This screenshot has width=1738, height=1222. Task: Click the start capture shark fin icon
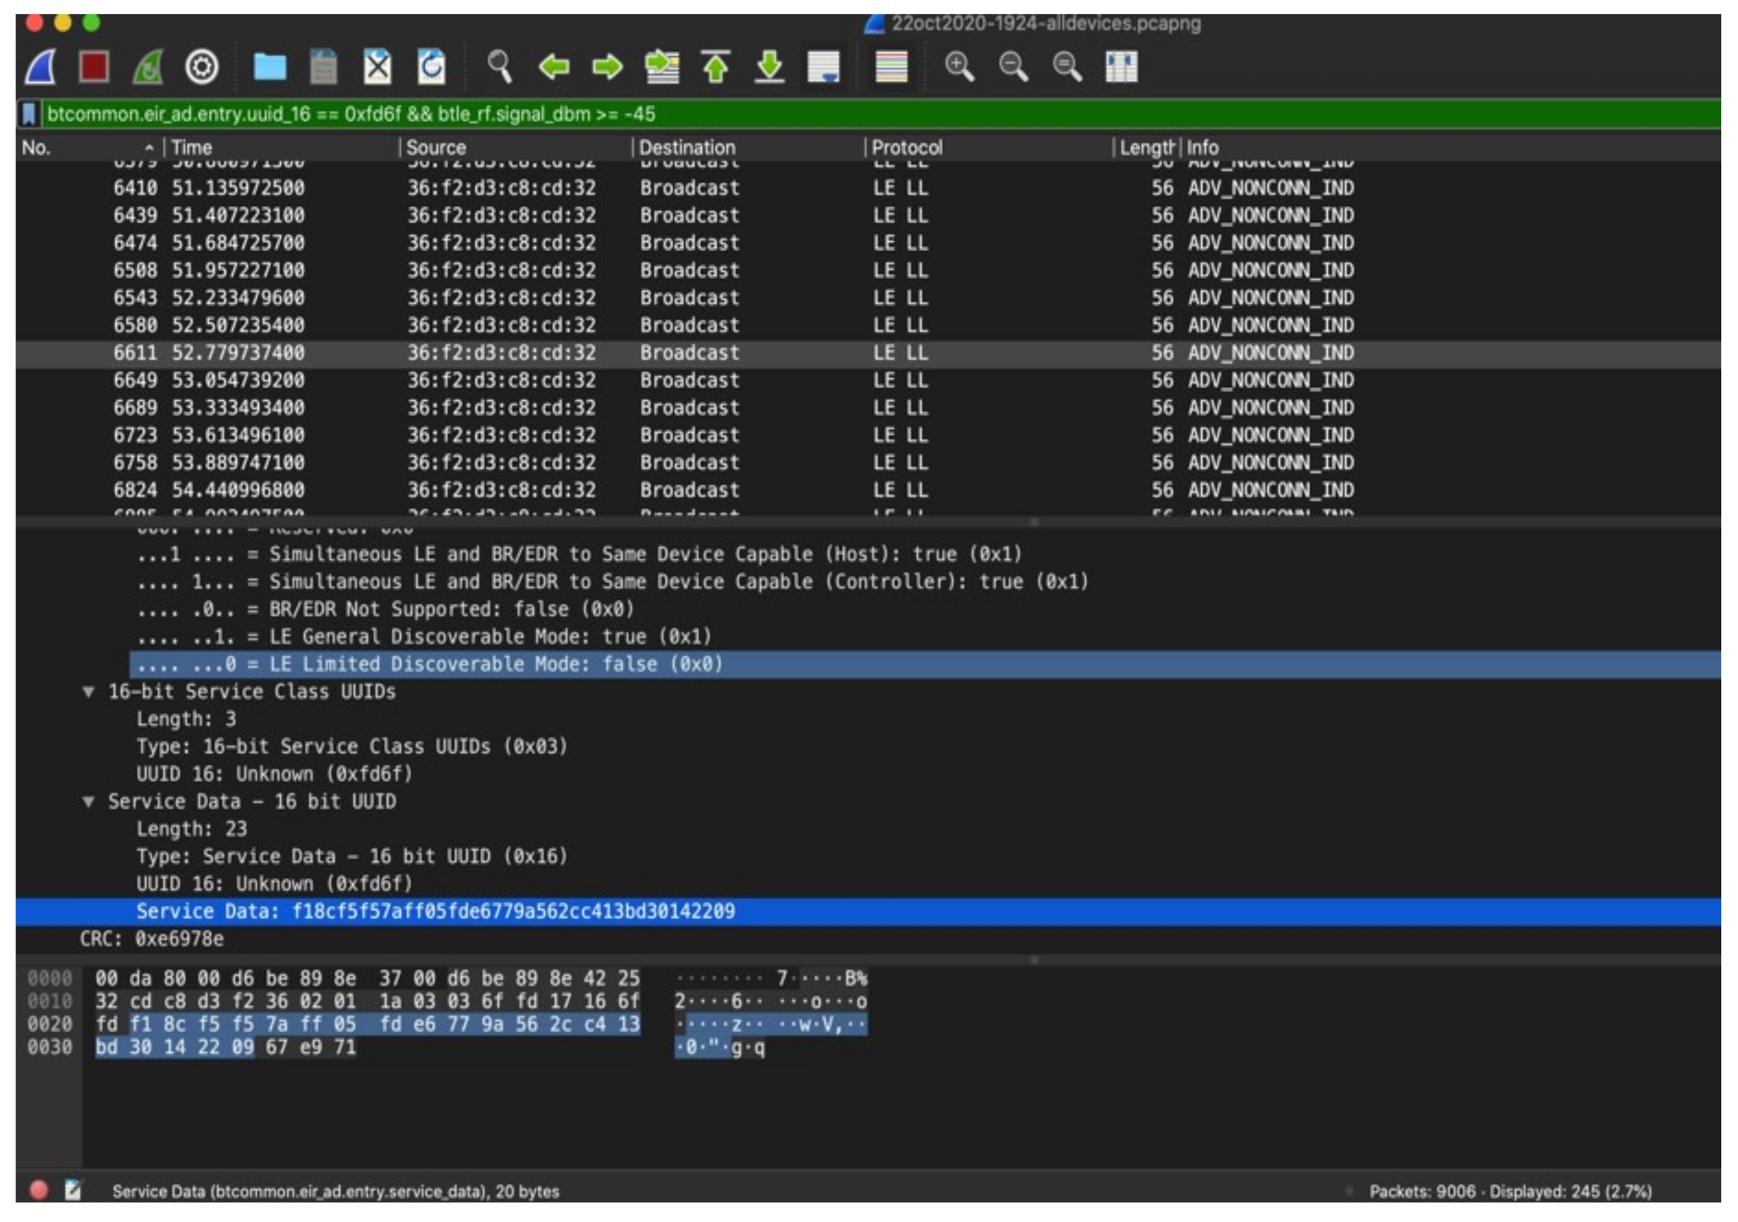click(x=41, y=67)
